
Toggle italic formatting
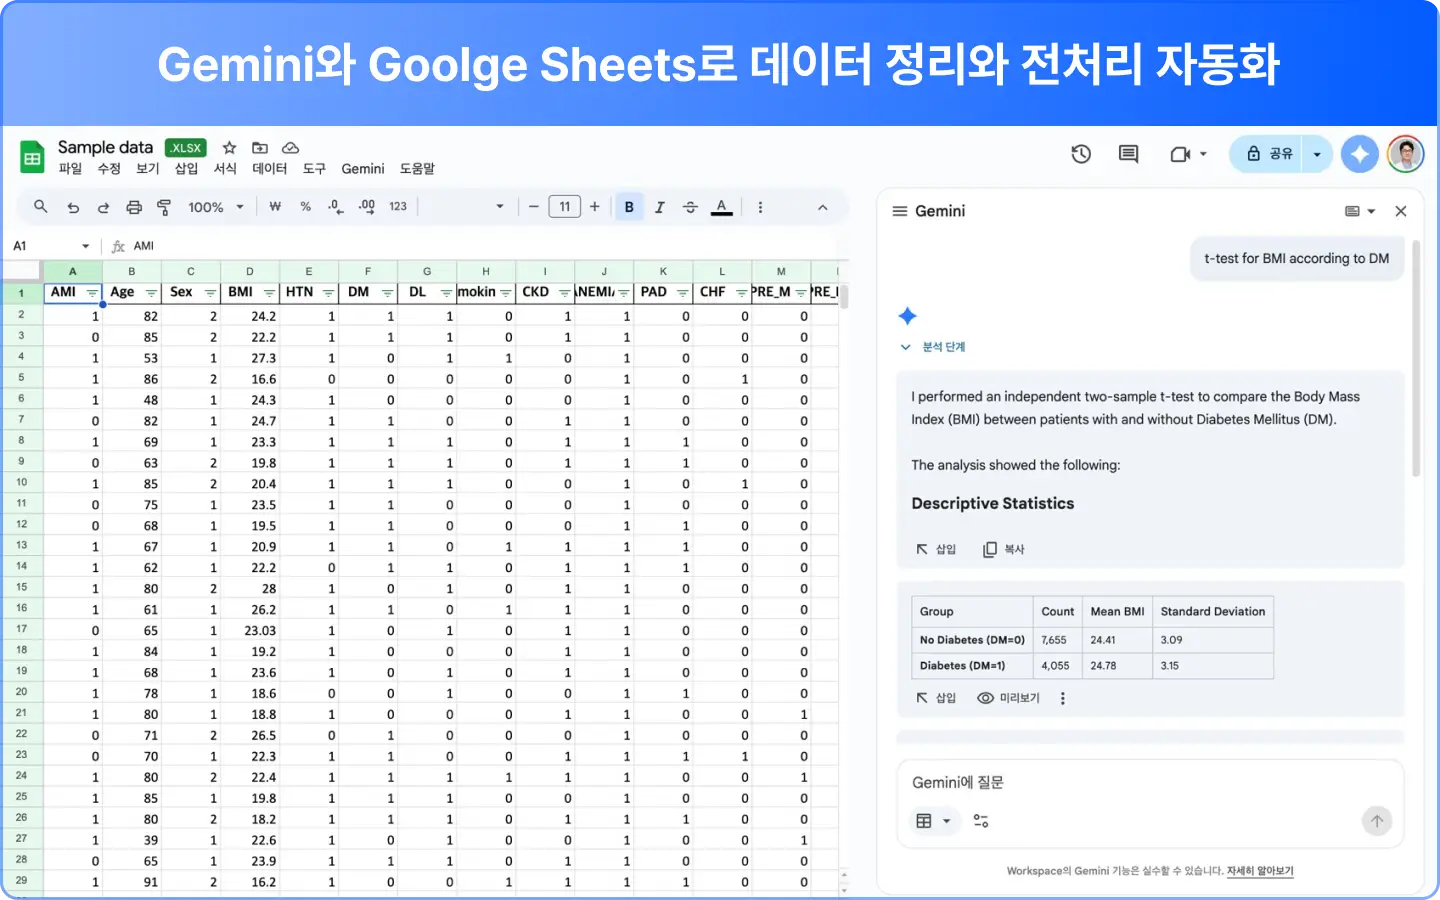[x=660, y=207]
